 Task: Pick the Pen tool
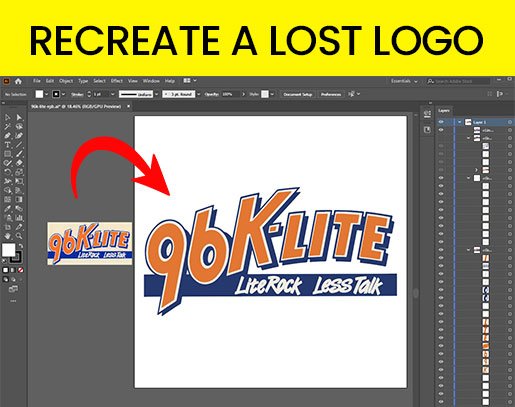coord(8,136)
